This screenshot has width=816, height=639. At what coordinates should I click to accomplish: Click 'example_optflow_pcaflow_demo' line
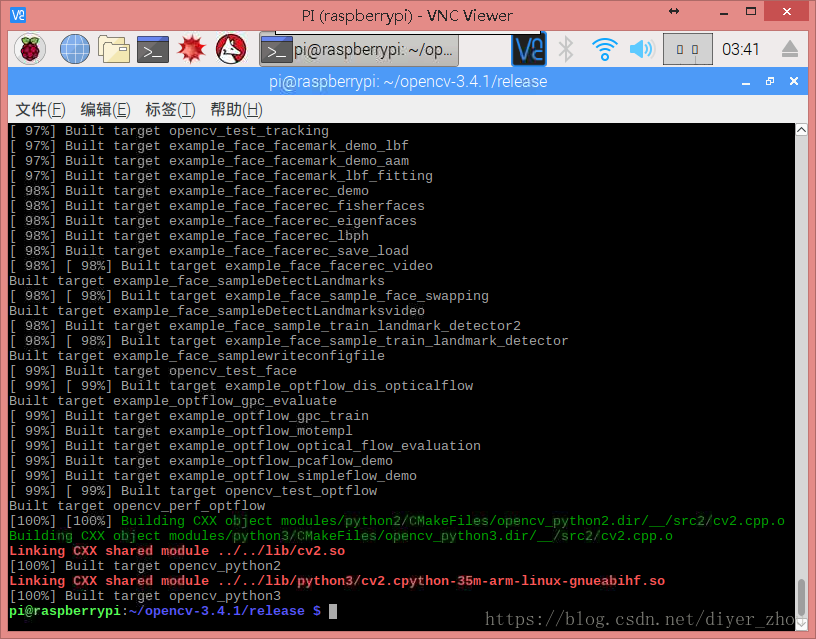tap(201, 461)
